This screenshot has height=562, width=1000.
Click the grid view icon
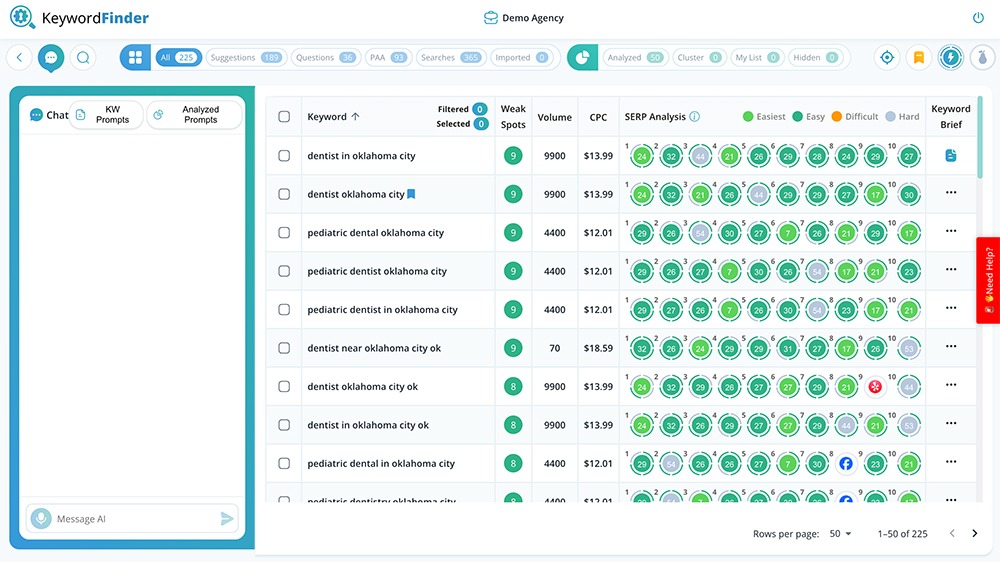[x=135, y=57]
